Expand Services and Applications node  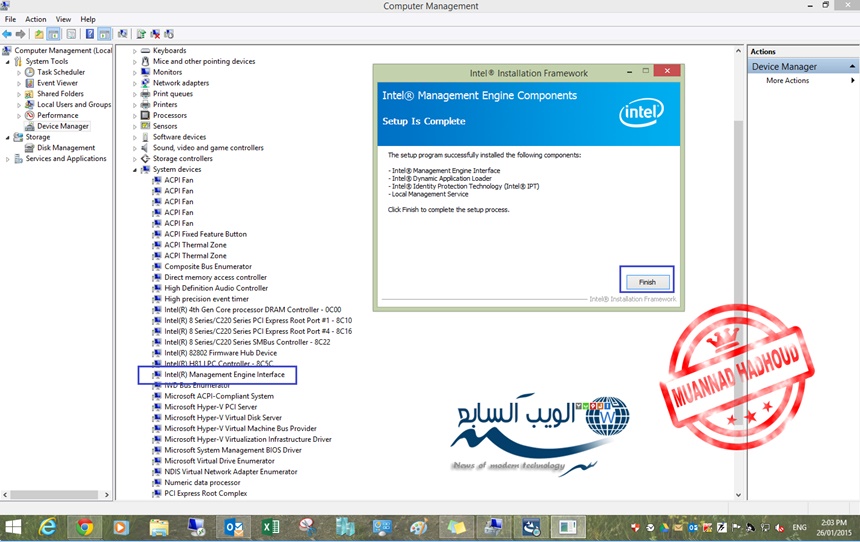click(x=8, y=159)
